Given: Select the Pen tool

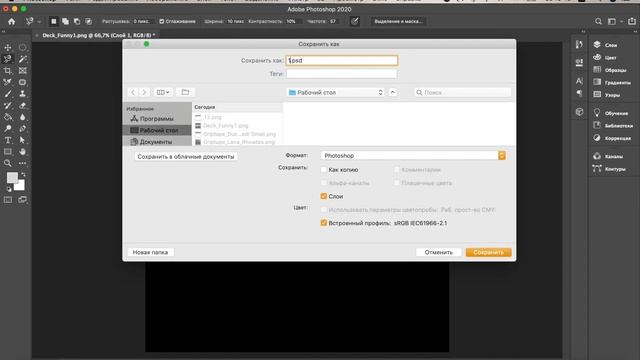Looking at the screenshot, I should tap(22, 129).
